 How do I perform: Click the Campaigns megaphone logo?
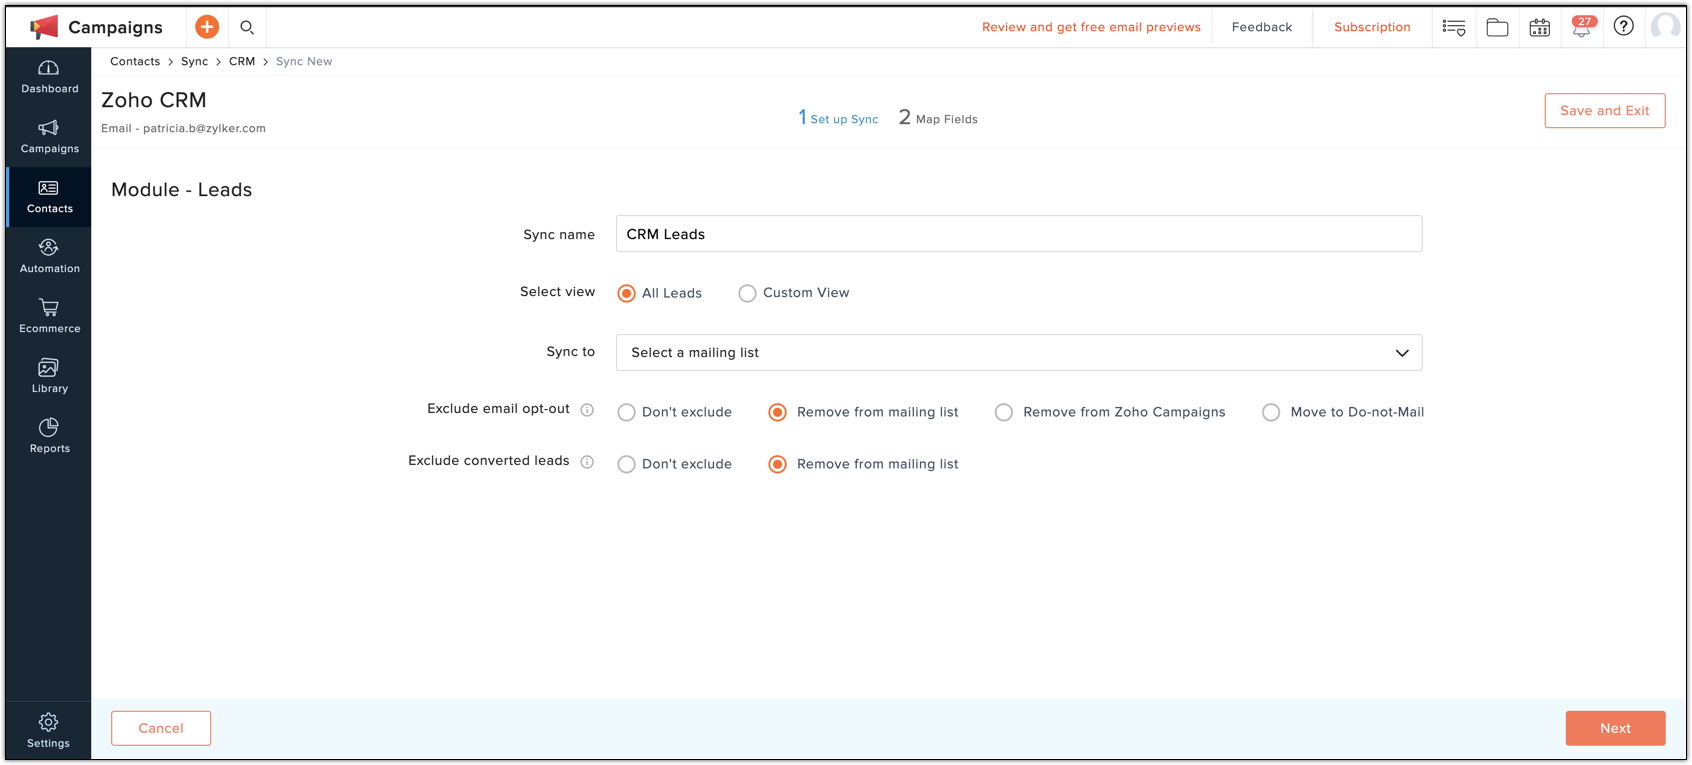(x=44, y=27)
